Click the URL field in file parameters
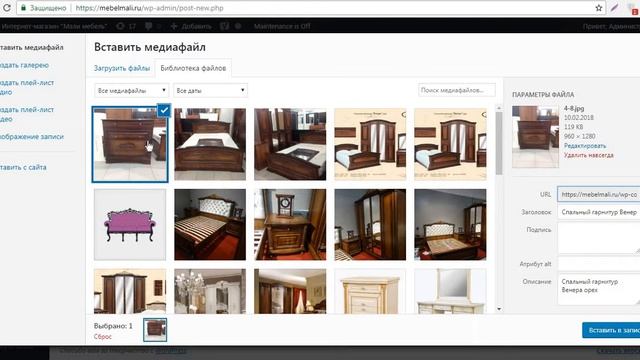 (599, 194)
